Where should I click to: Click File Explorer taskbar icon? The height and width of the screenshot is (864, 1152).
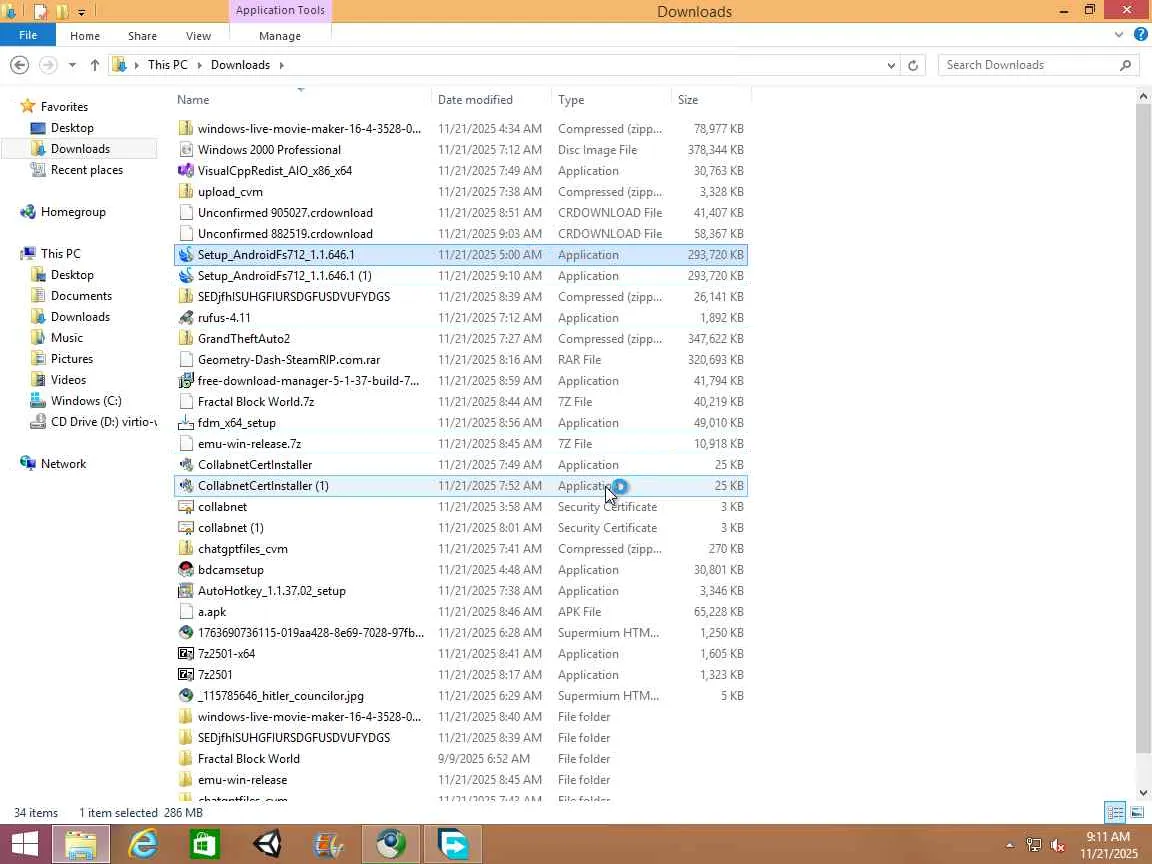(x=81, y=844)
